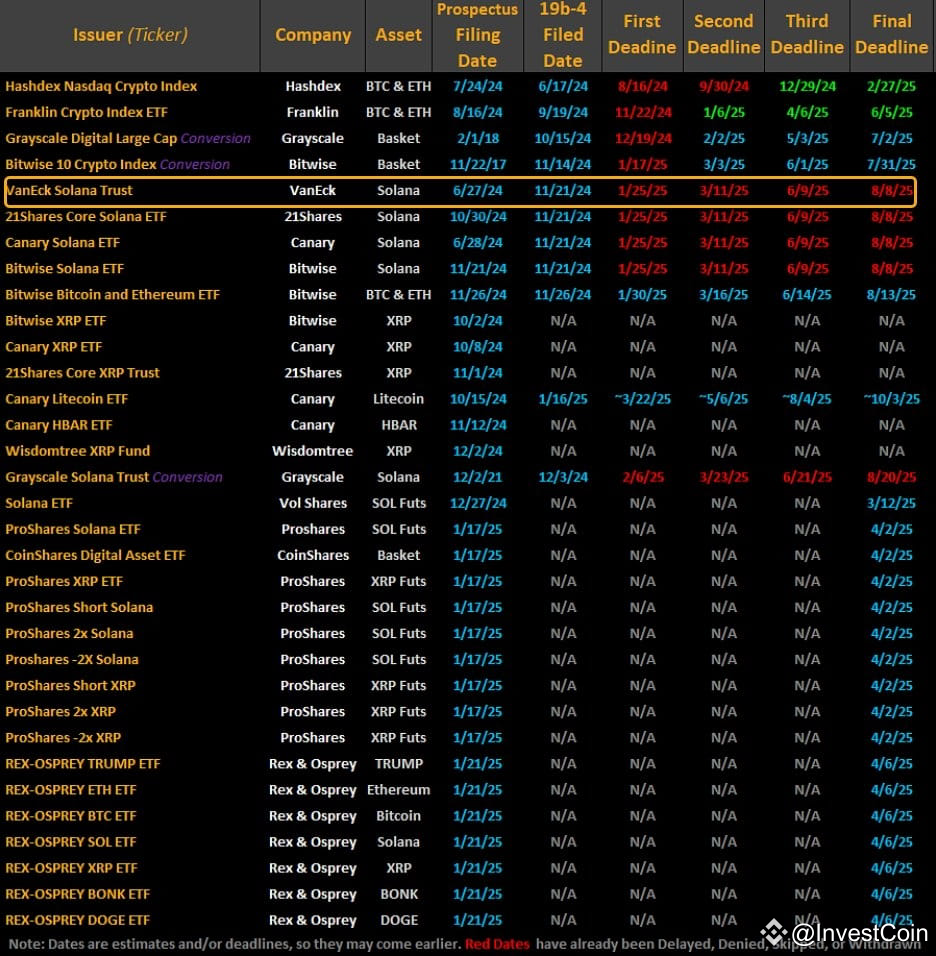Click the REX-OSPREY DOGE ETF issuer
Viewport: 936px width, 956px height.
[77, 920]
